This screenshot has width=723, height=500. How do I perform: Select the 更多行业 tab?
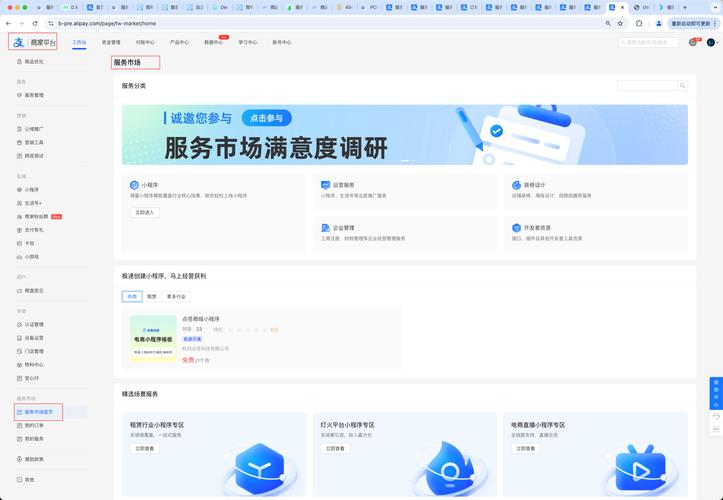(x=176, y=296)
